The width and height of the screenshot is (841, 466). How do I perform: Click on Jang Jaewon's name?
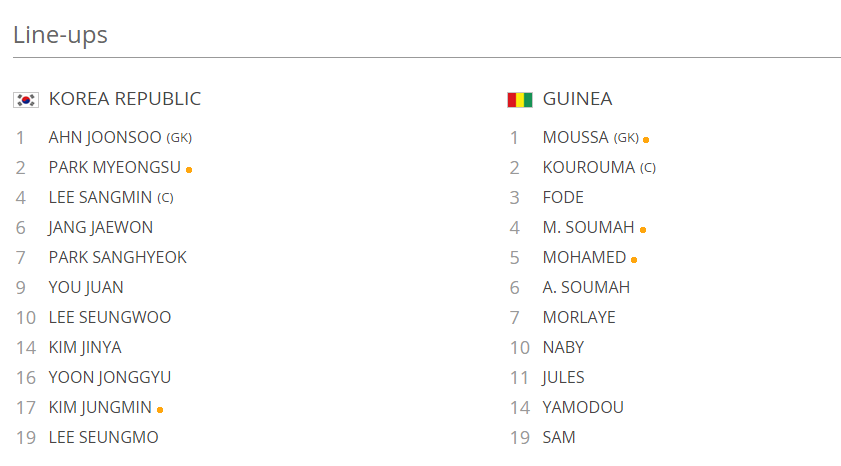point(100,227)
